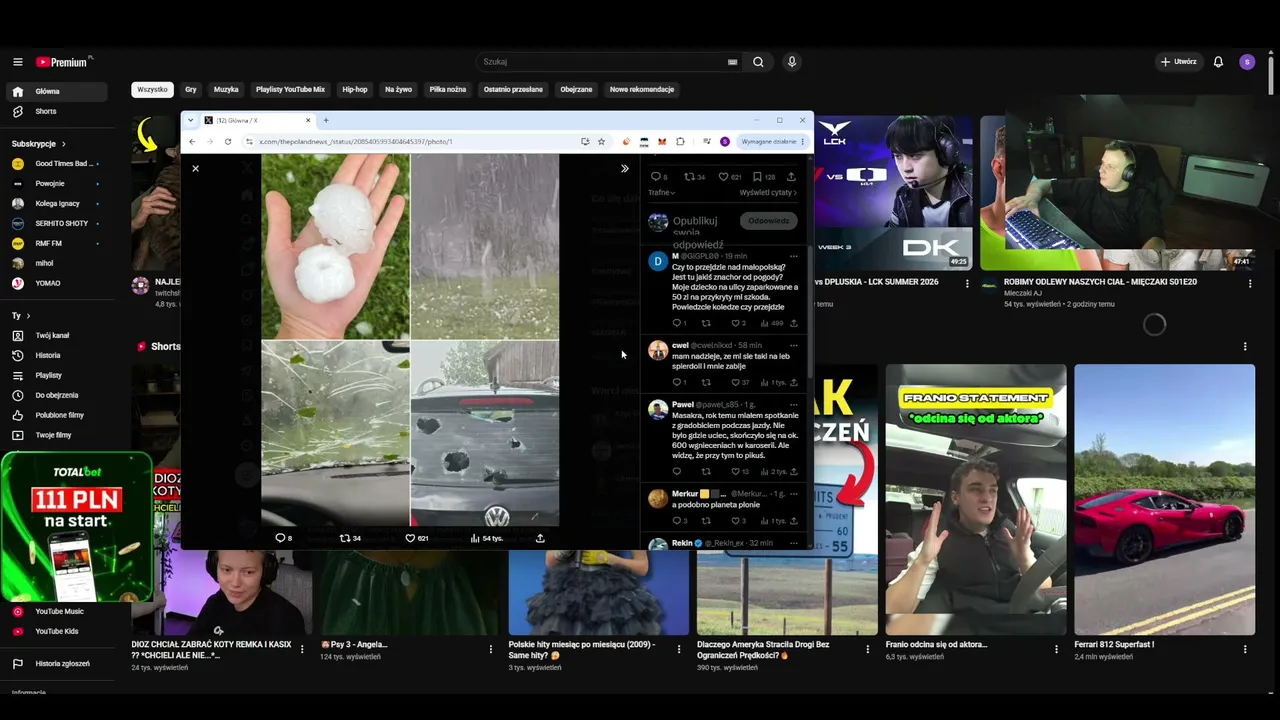Viewport: 1280px width, 720px height.
Task: Click the Odpowiedz reply button
Action: 769,221
